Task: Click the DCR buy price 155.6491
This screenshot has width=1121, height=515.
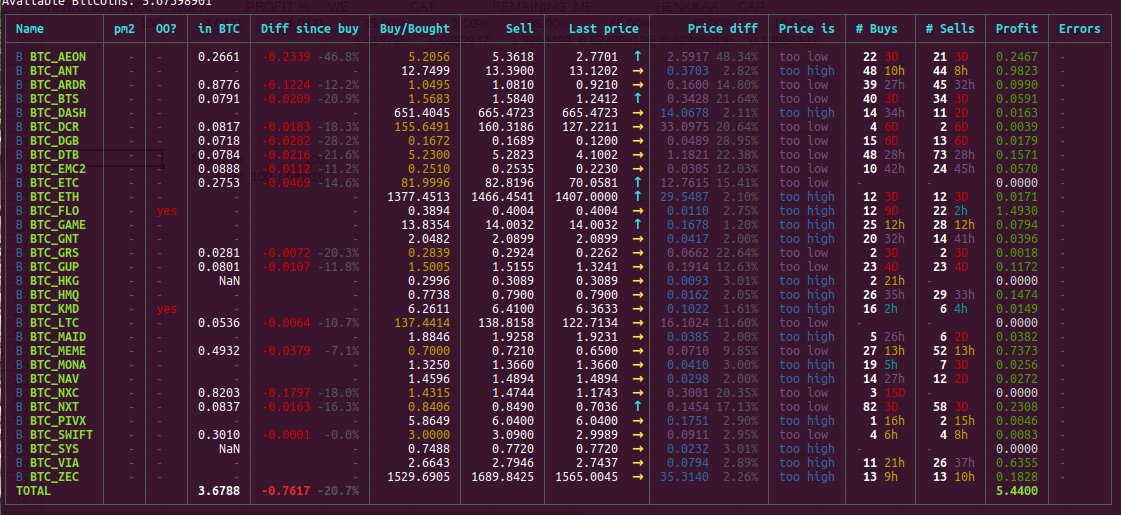Action: pyautogui.click(x=422, y=127)
